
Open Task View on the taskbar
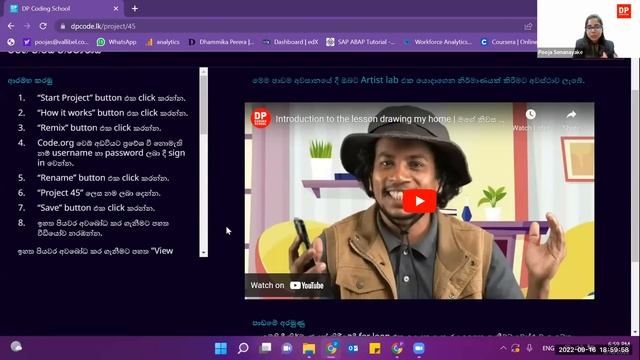click(265, 348)
